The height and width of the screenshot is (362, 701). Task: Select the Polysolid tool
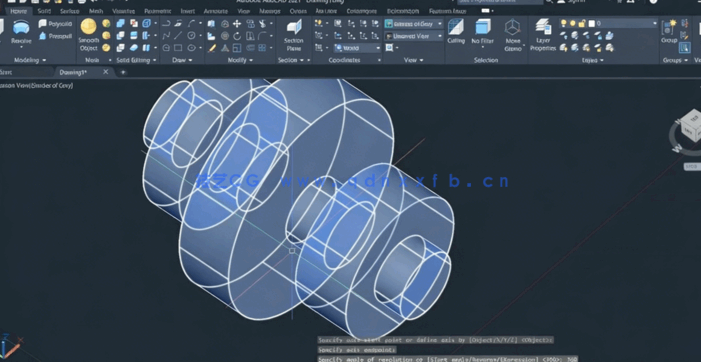pyautogui.click(x=55, y=24)
